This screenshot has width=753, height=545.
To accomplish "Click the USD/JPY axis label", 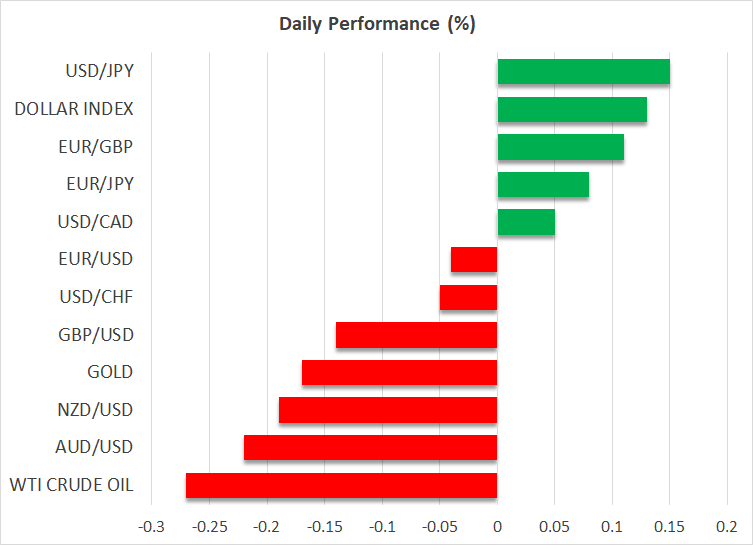I will pos(100,72).
